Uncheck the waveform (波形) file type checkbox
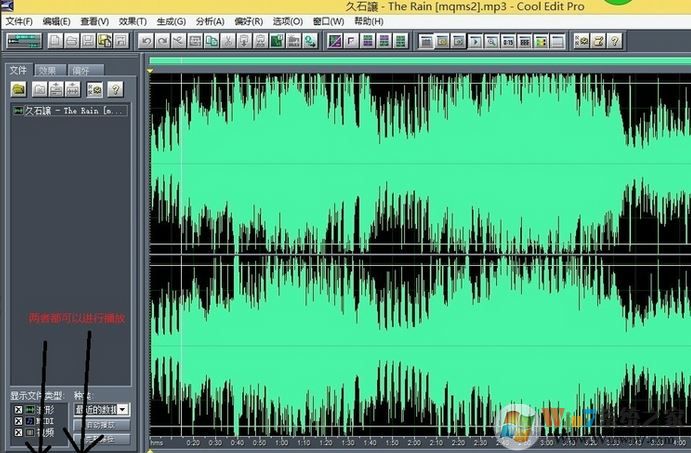Viewport: 691px width, 453px height. pyautogui.click(x=18, y=410)
